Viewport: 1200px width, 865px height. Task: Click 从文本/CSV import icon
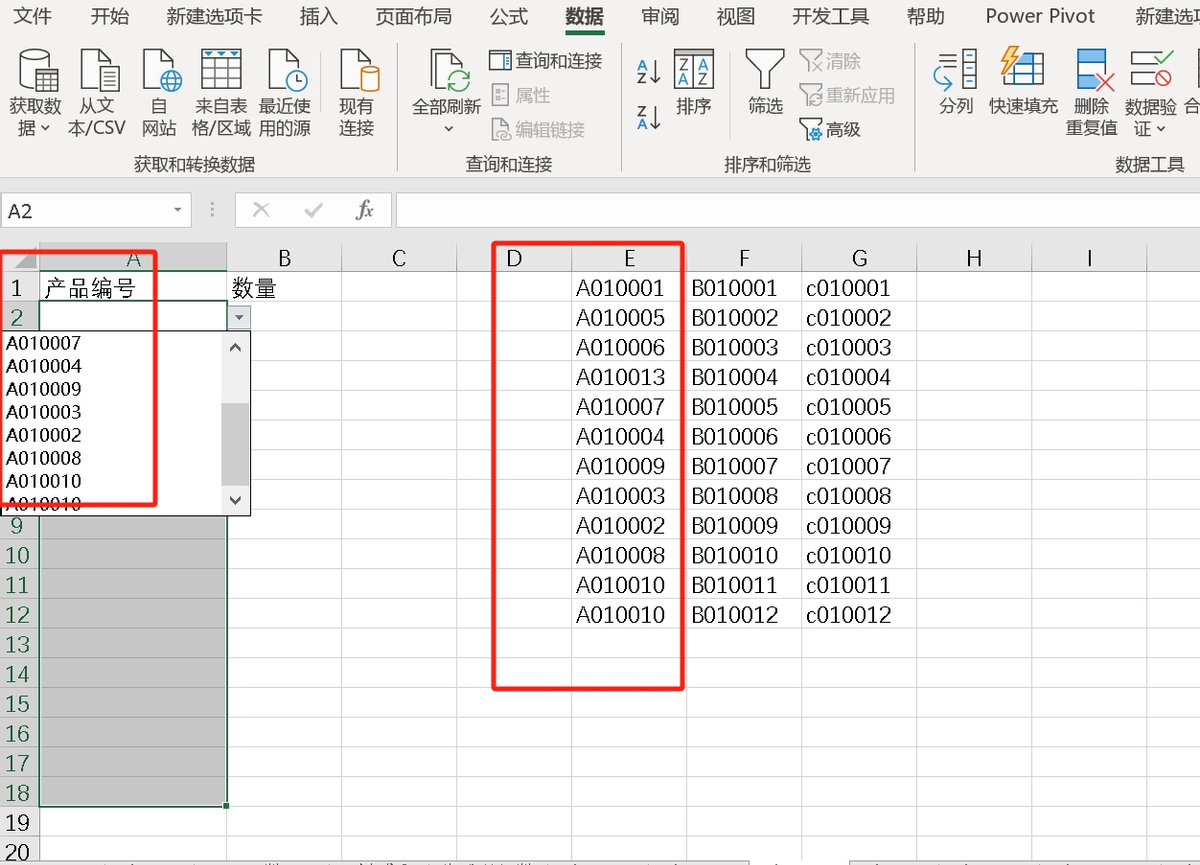98,70
